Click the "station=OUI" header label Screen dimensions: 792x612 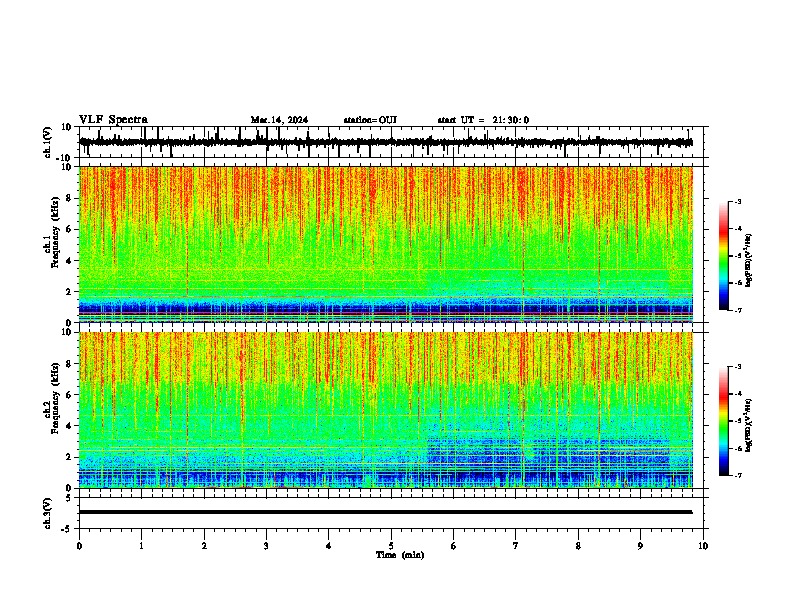point(370,120)
